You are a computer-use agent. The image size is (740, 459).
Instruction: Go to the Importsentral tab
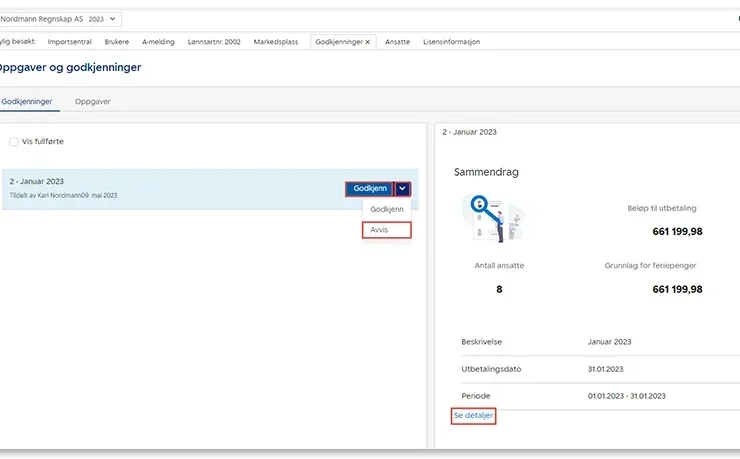click(70, 42)
